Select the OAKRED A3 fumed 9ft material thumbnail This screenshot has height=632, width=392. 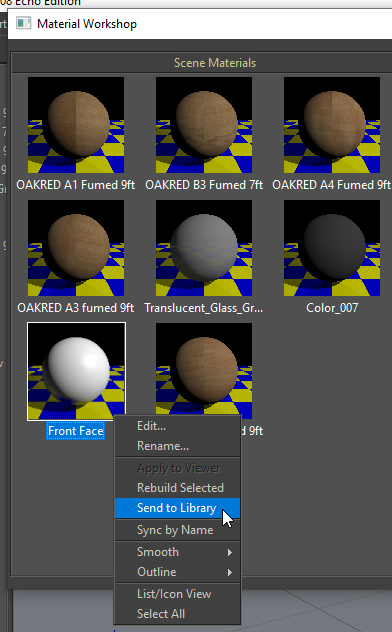point(76,248)
